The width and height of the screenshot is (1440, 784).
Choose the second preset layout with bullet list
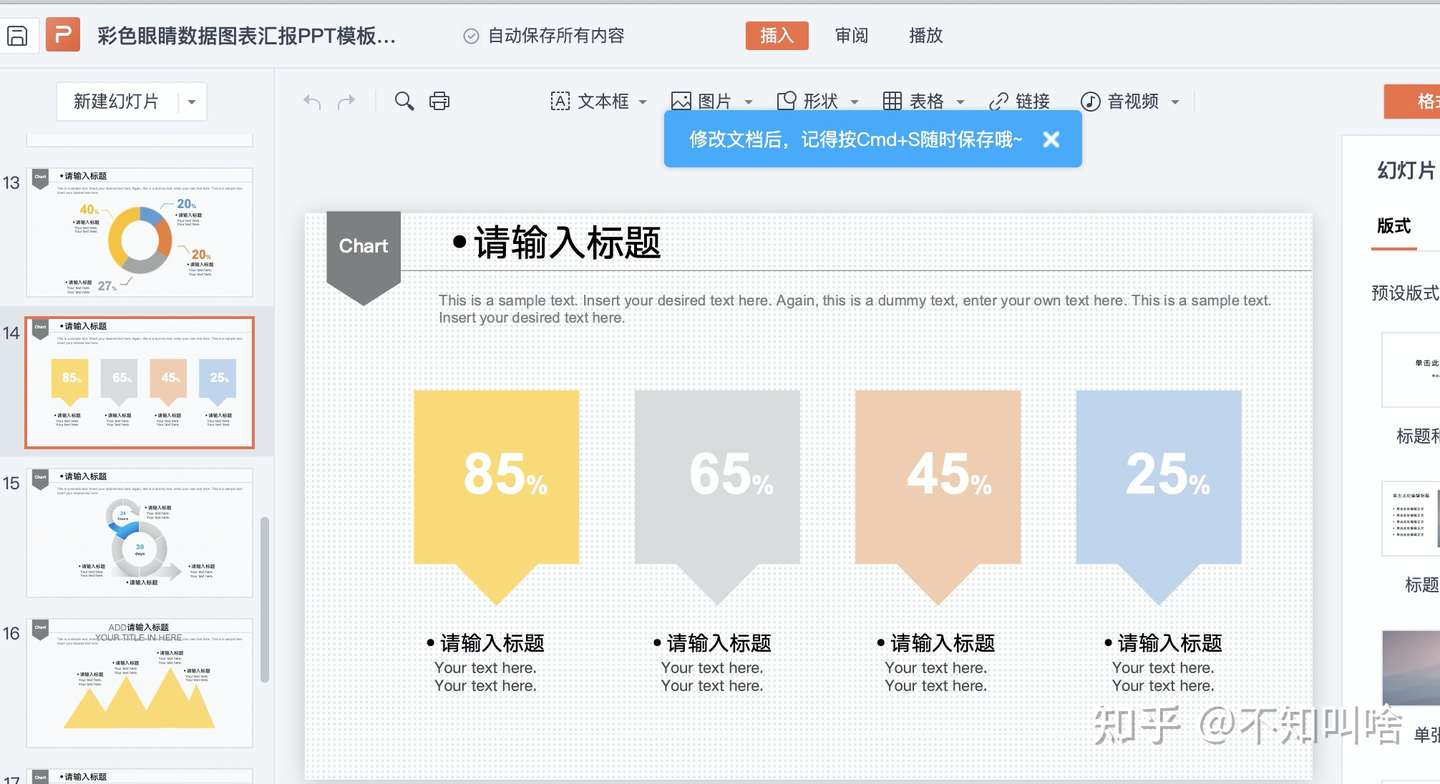[1411, 518]
